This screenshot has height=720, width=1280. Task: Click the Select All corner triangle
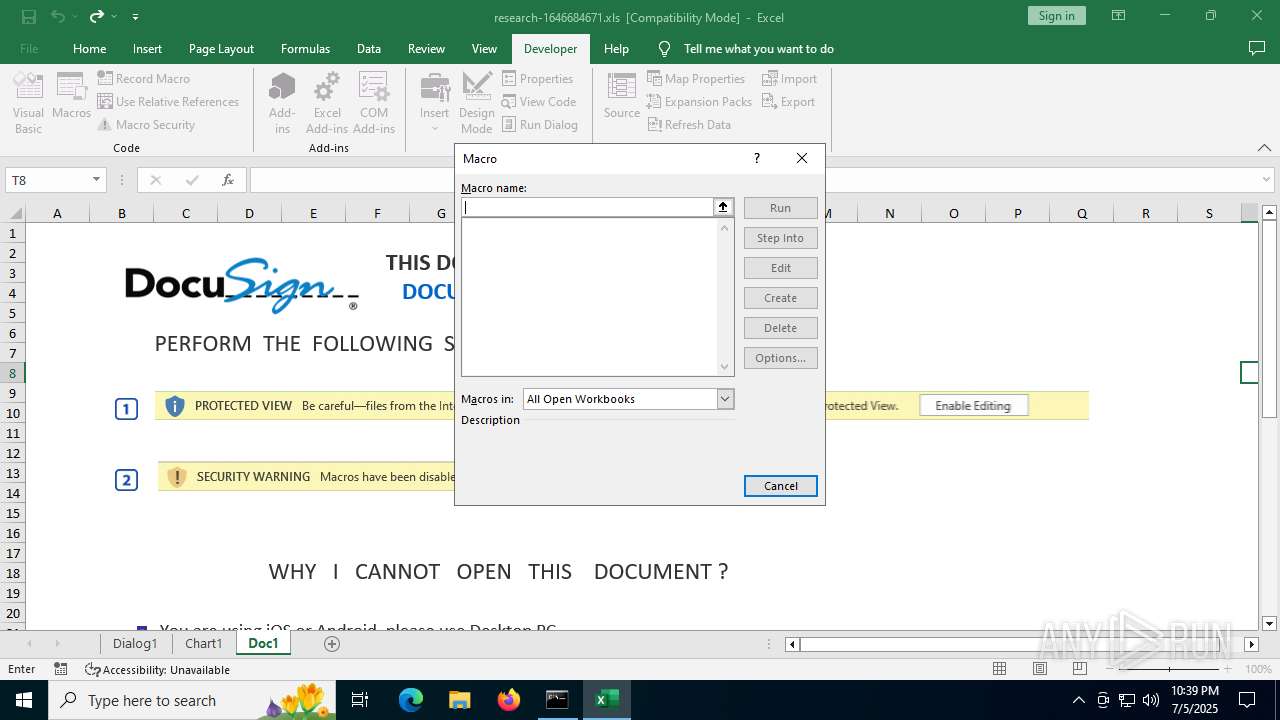coord(15,213)
